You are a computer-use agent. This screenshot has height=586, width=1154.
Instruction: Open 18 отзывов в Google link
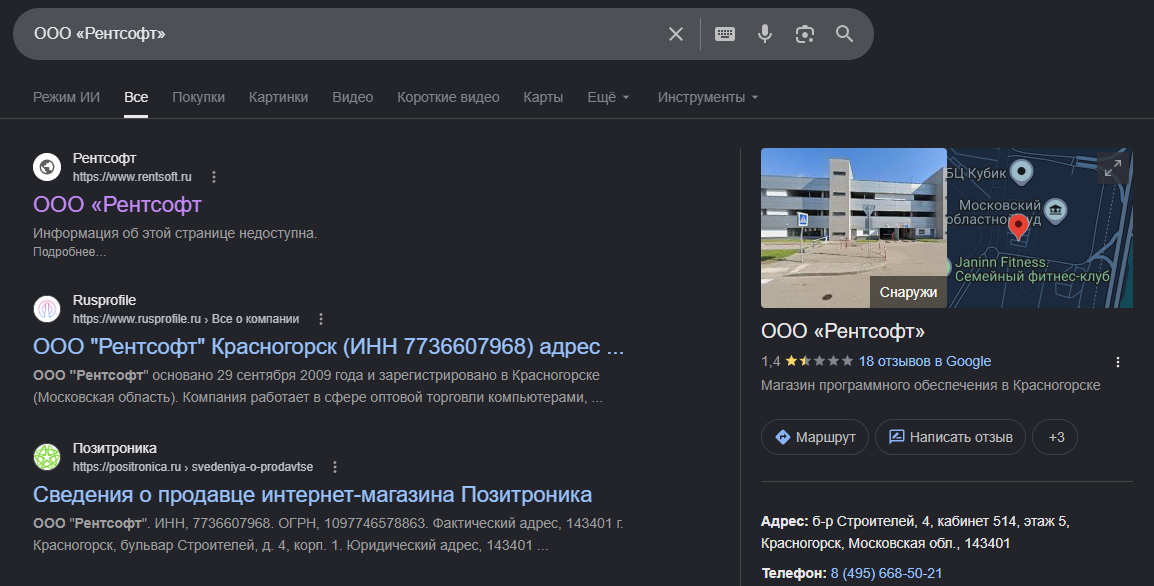coord(924,361)
